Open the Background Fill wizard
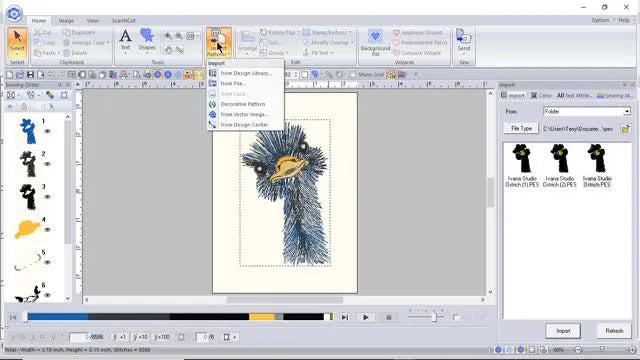This screenshot has height=360, width=640. [375, 42]
